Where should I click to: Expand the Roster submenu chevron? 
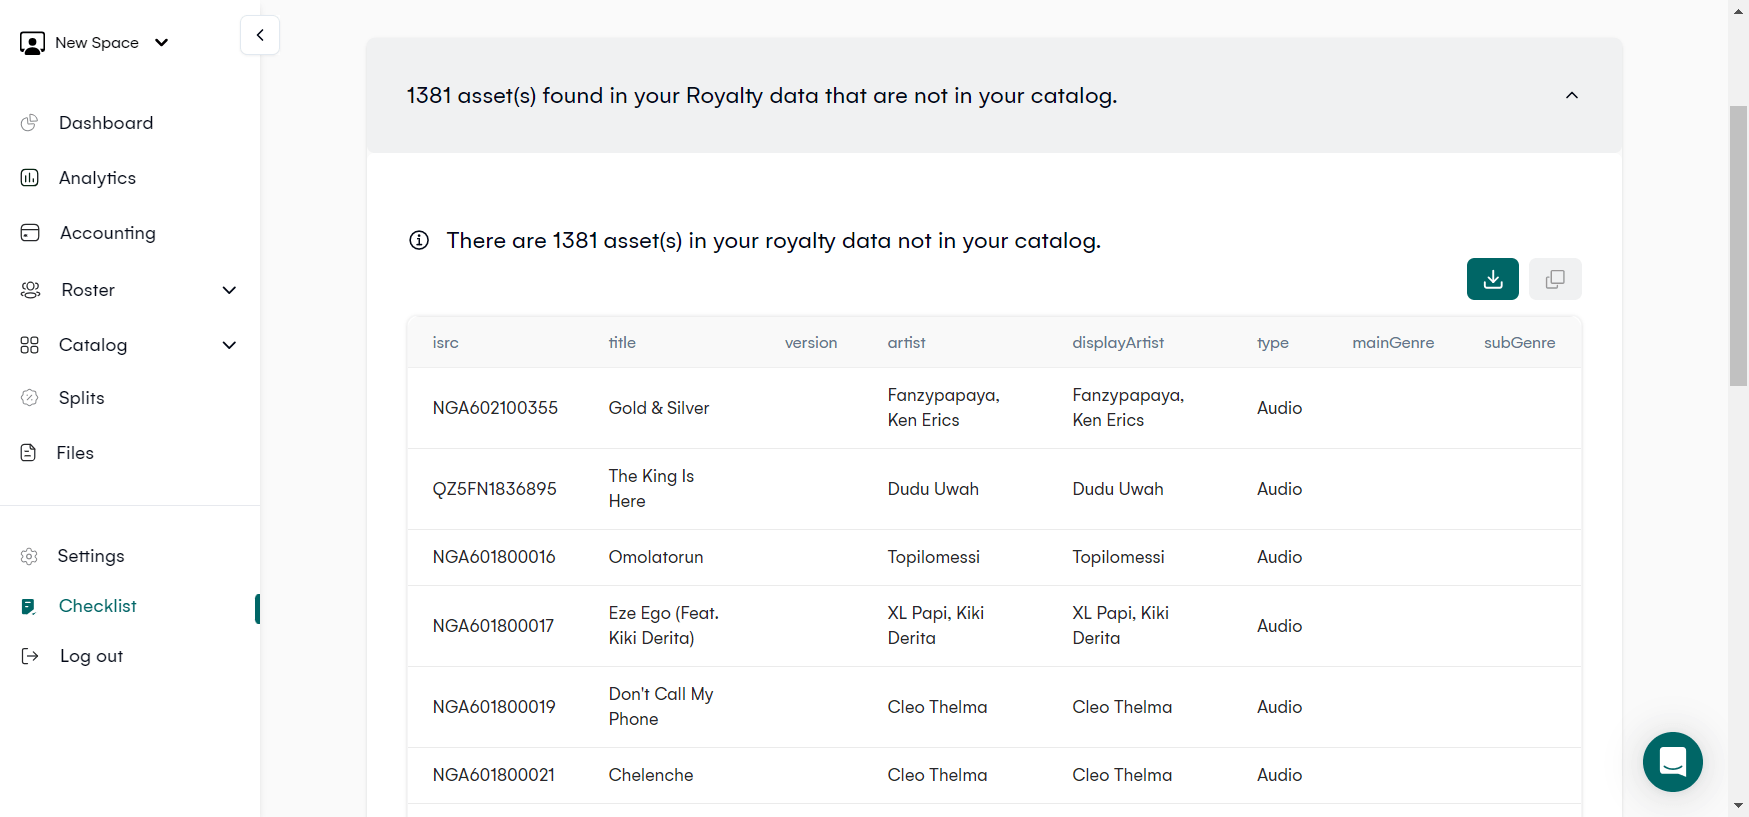229,290
